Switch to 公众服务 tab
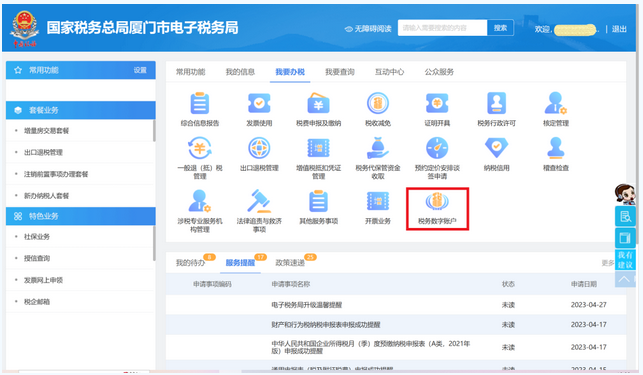 439,72
